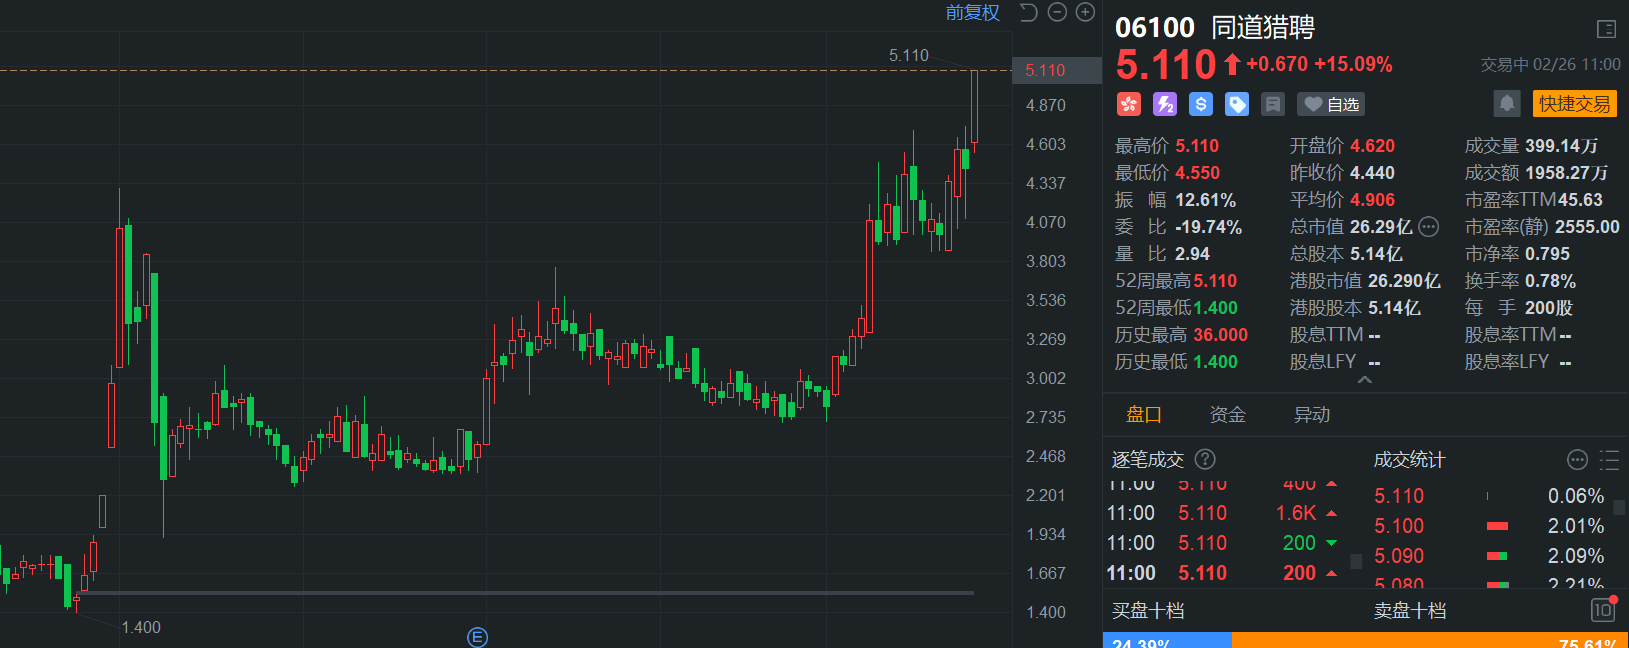Click the 卖盘十档 heading
Viewport: 1629px width, 648px height.
[1410, 610]
